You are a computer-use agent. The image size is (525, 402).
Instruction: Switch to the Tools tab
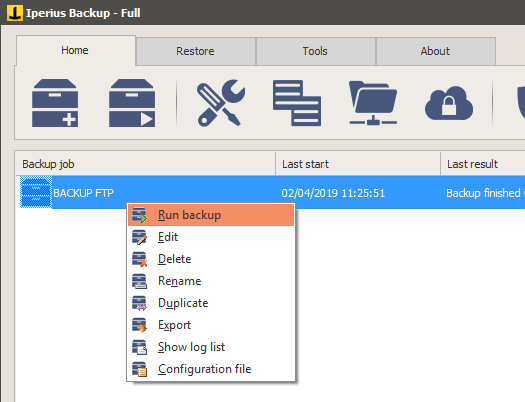tap(315, 51)
